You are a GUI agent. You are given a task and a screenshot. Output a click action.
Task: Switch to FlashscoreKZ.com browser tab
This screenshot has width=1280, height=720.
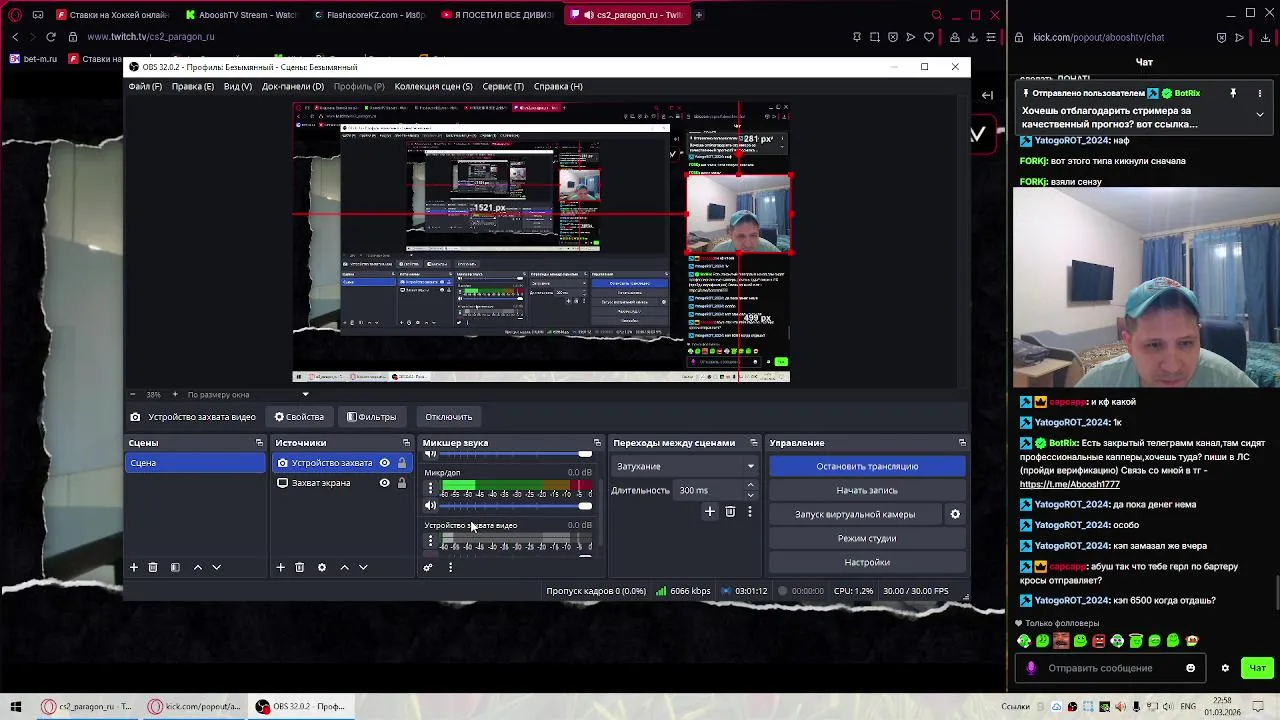(x=368, y=15)
